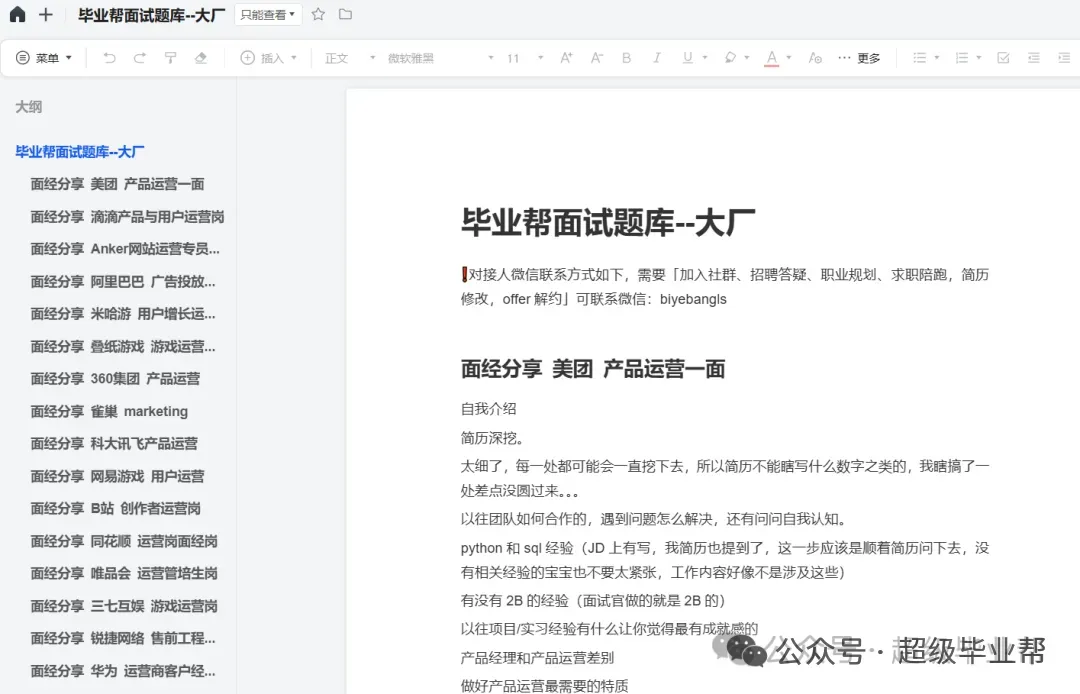Jump to 阿里巴巴 广告投放 outline entry
This screenshot has height=694, width=1080.
pos(123,282)
